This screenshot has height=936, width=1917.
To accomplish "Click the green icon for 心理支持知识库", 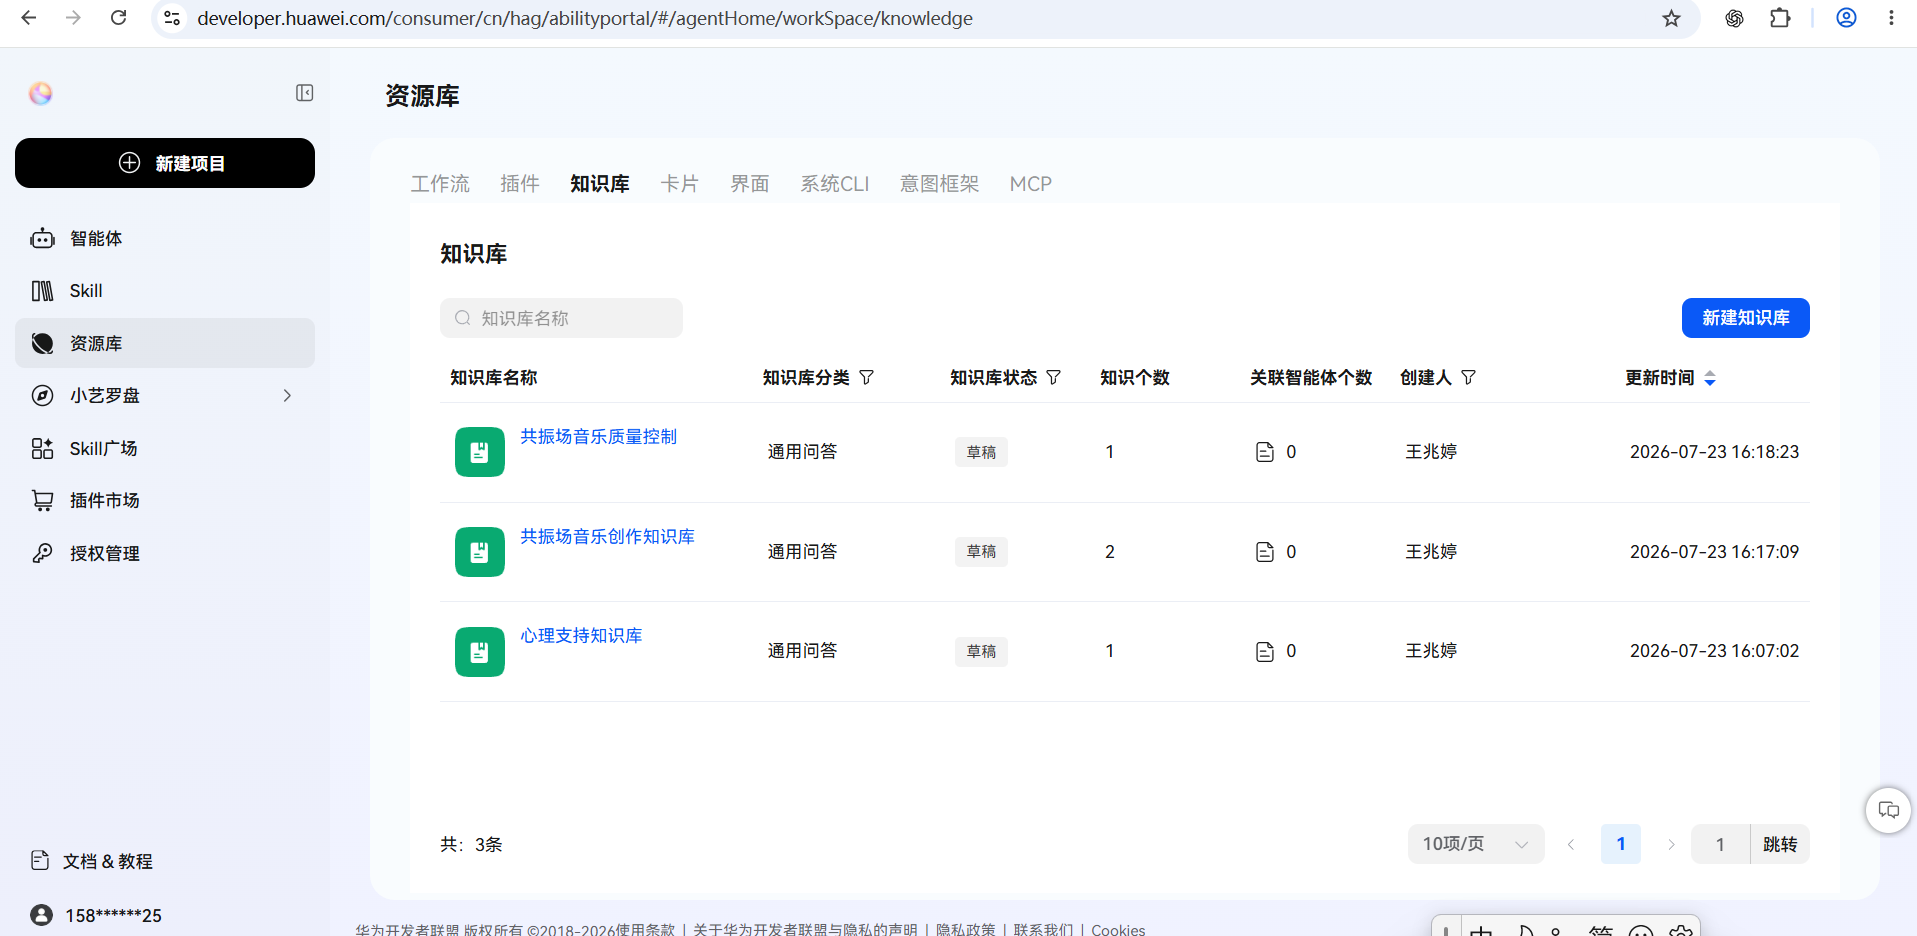I will pyautogui.click(x=480, y=652).
